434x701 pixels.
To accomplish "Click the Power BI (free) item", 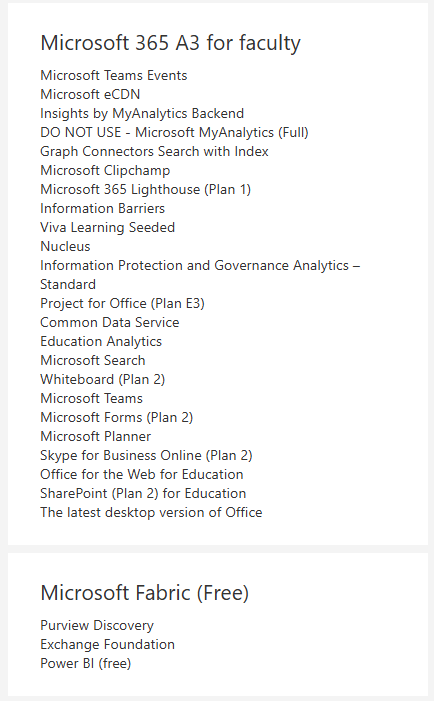I will coord(86,663).
